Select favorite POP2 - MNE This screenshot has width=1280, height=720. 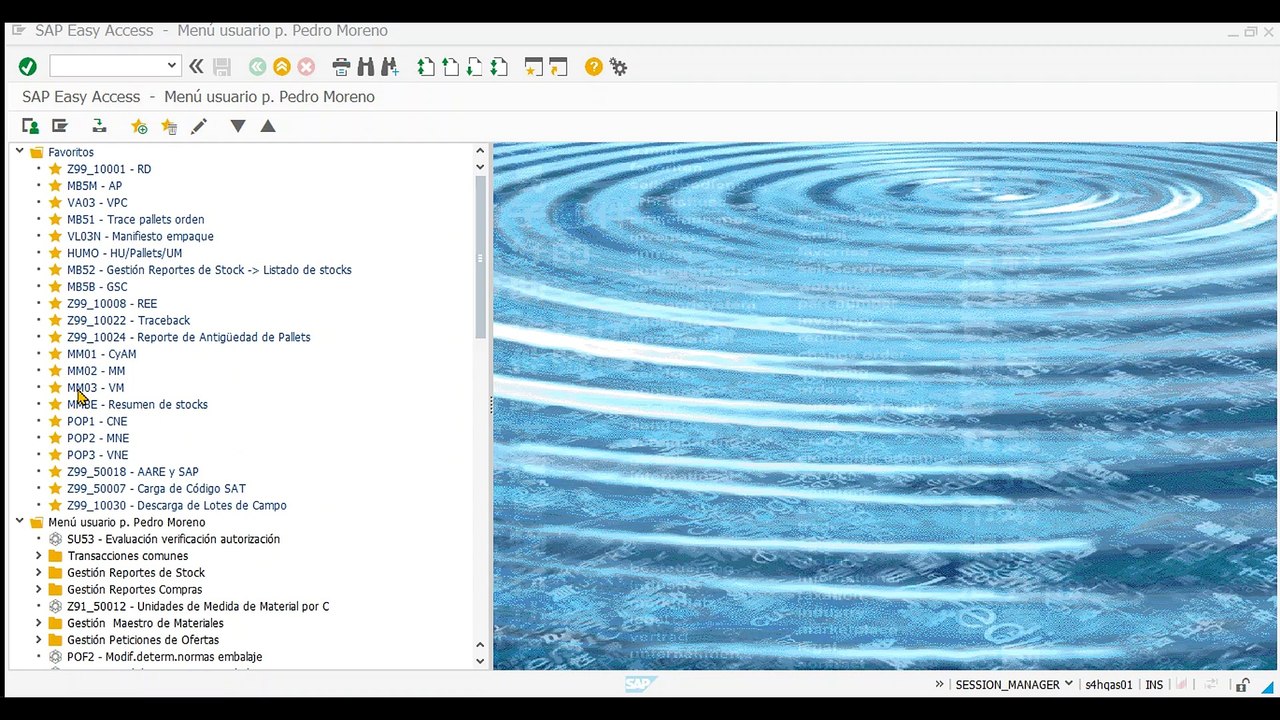pos(98,438)
